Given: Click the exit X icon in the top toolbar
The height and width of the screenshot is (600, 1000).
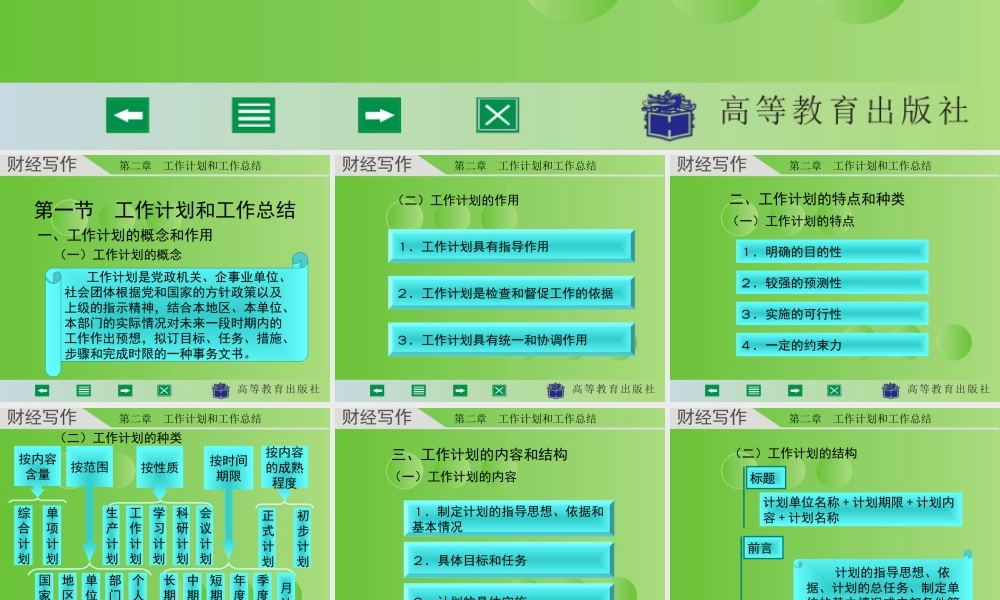Looking at the screenshot, I should [497, 115].
